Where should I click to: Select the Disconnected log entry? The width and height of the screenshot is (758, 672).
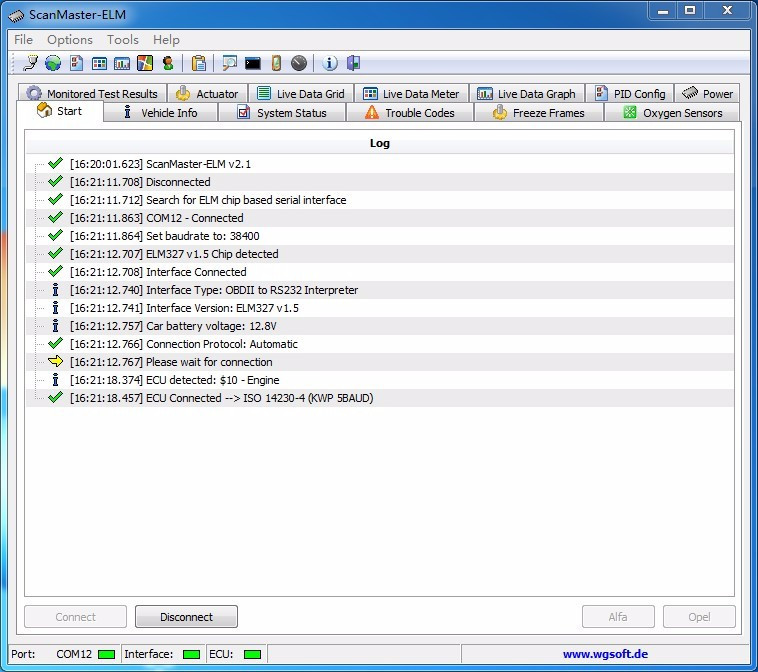379,182
